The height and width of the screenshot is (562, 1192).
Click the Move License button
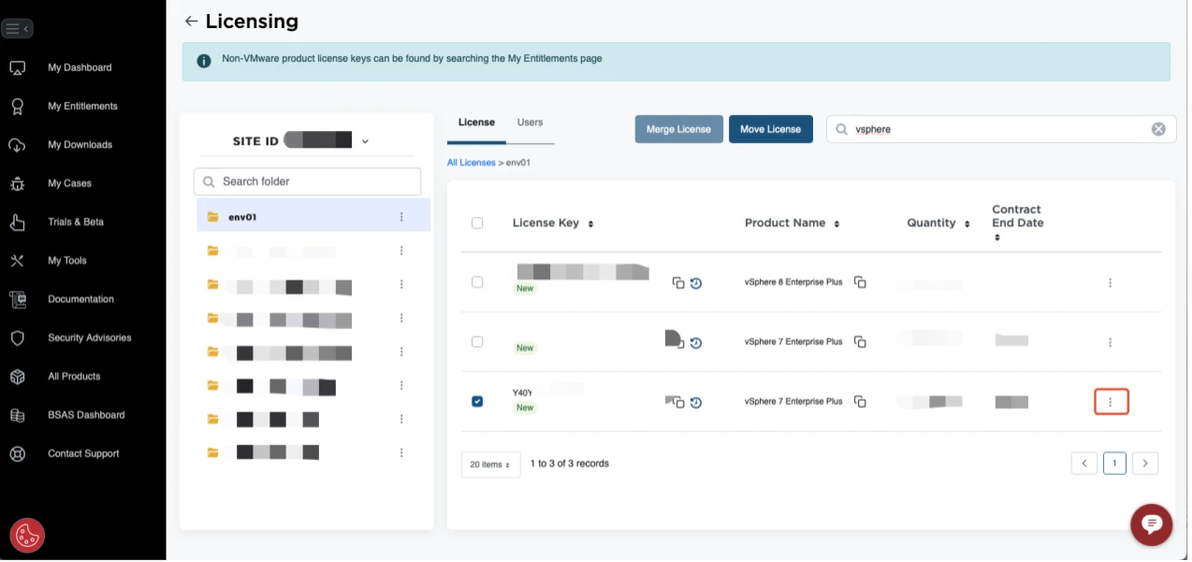pyautogui.click(x=770, y=129)
